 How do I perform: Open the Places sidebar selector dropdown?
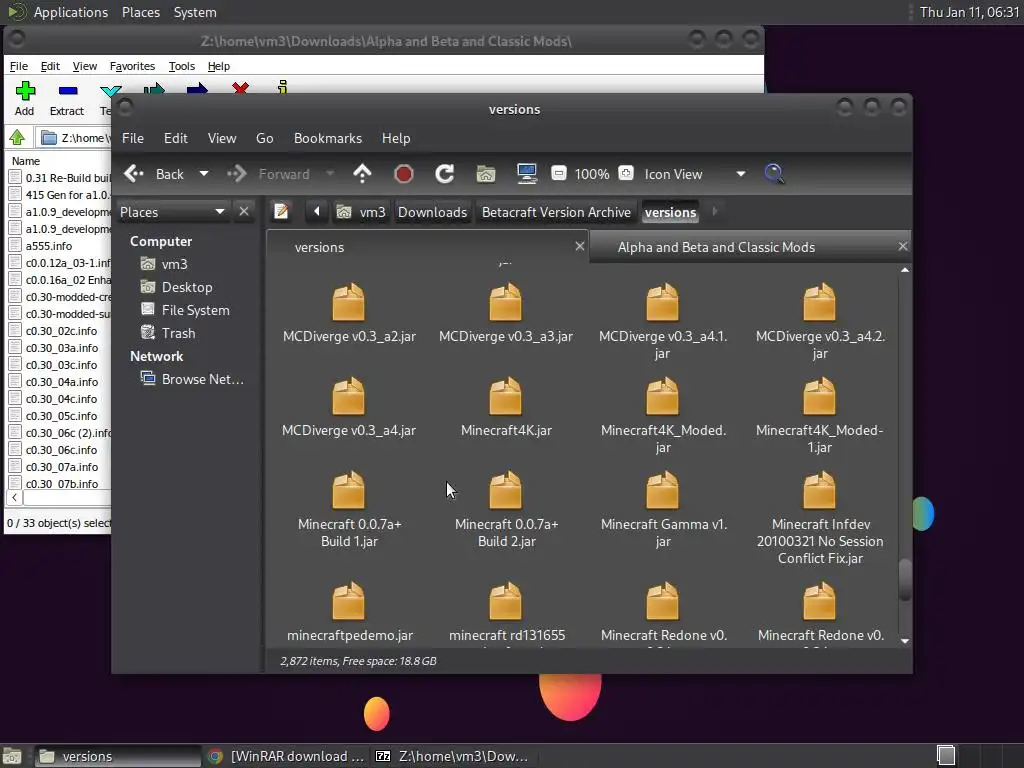172,212
